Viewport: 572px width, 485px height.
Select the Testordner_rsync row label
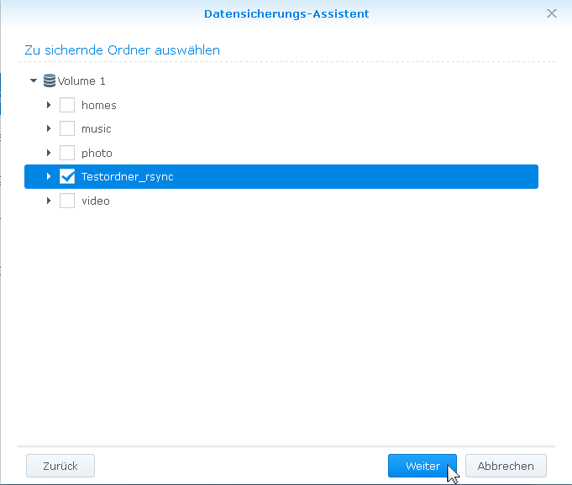tap(127, 177)
